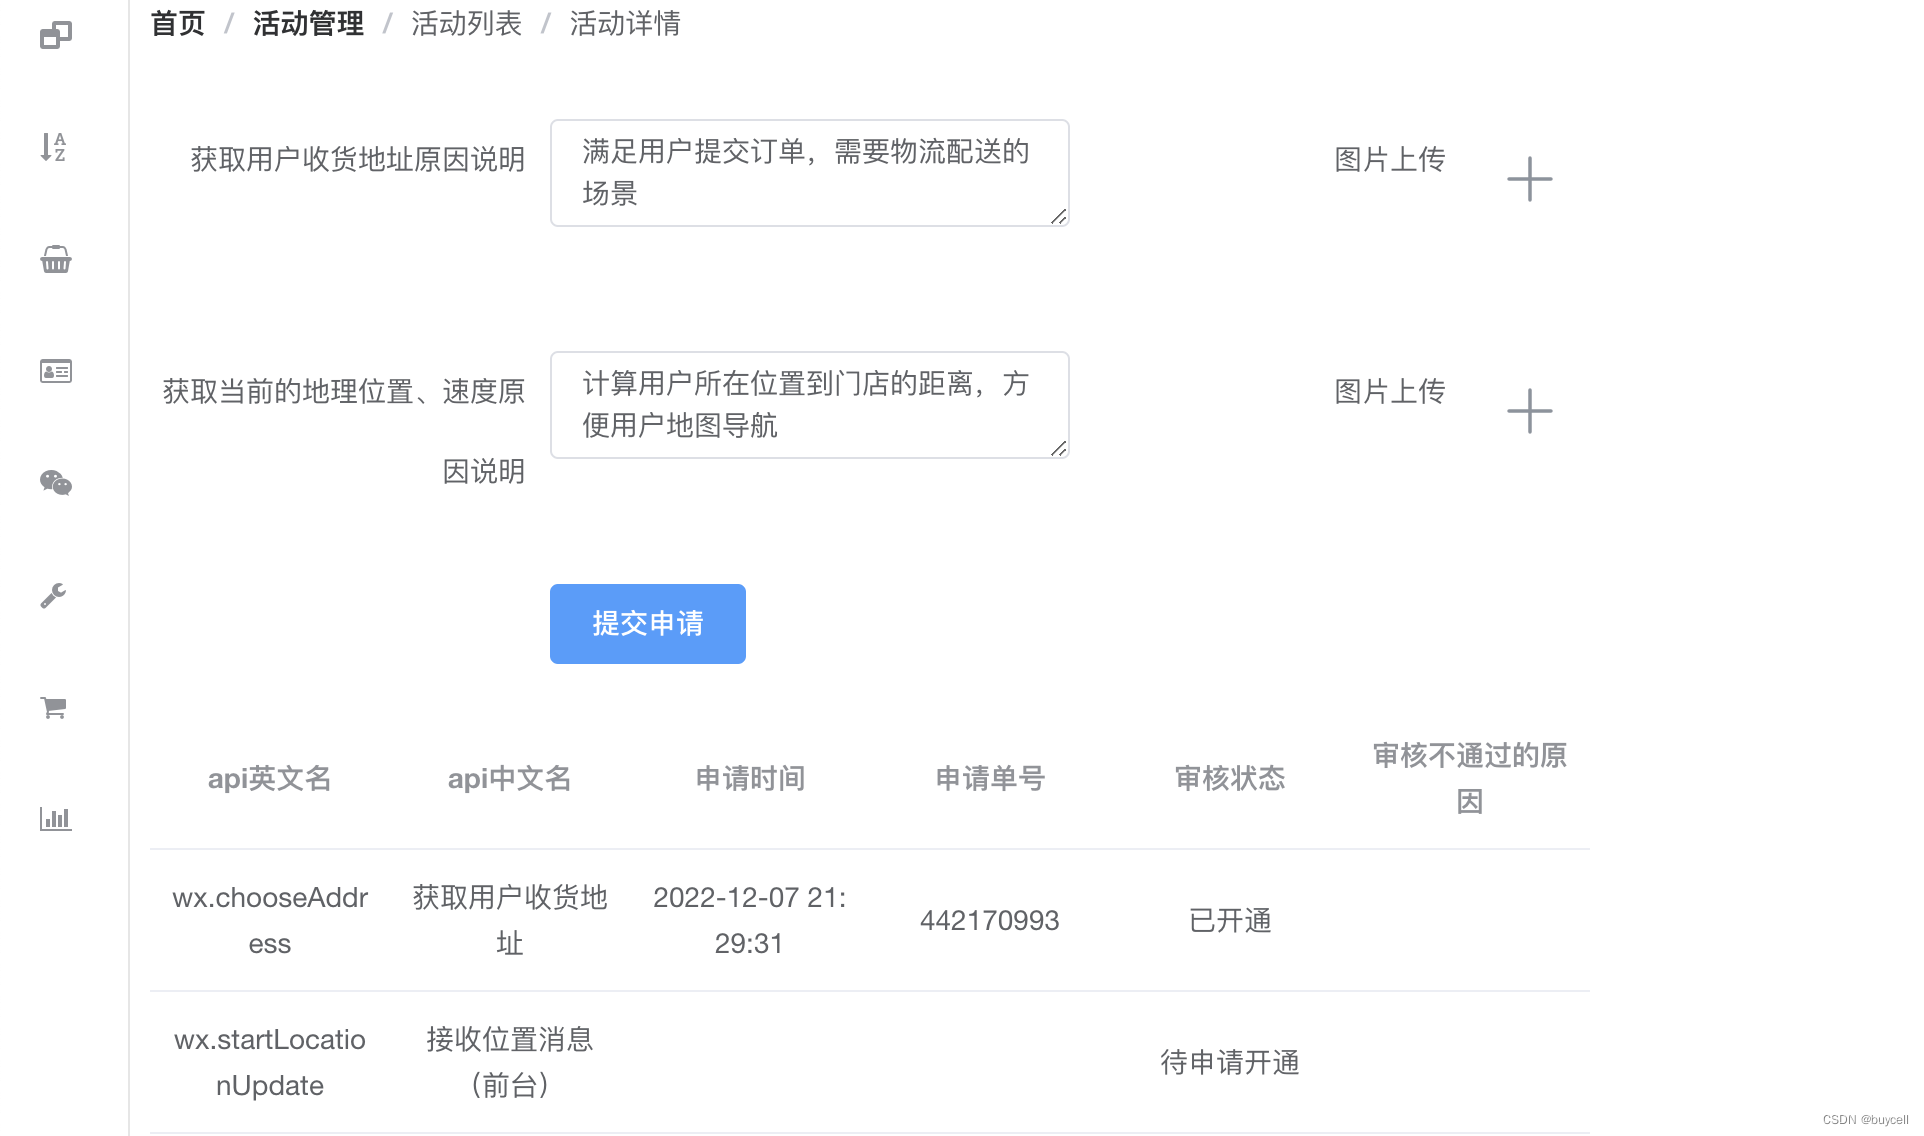Open the bar chart statistics icon

[56, 819]
